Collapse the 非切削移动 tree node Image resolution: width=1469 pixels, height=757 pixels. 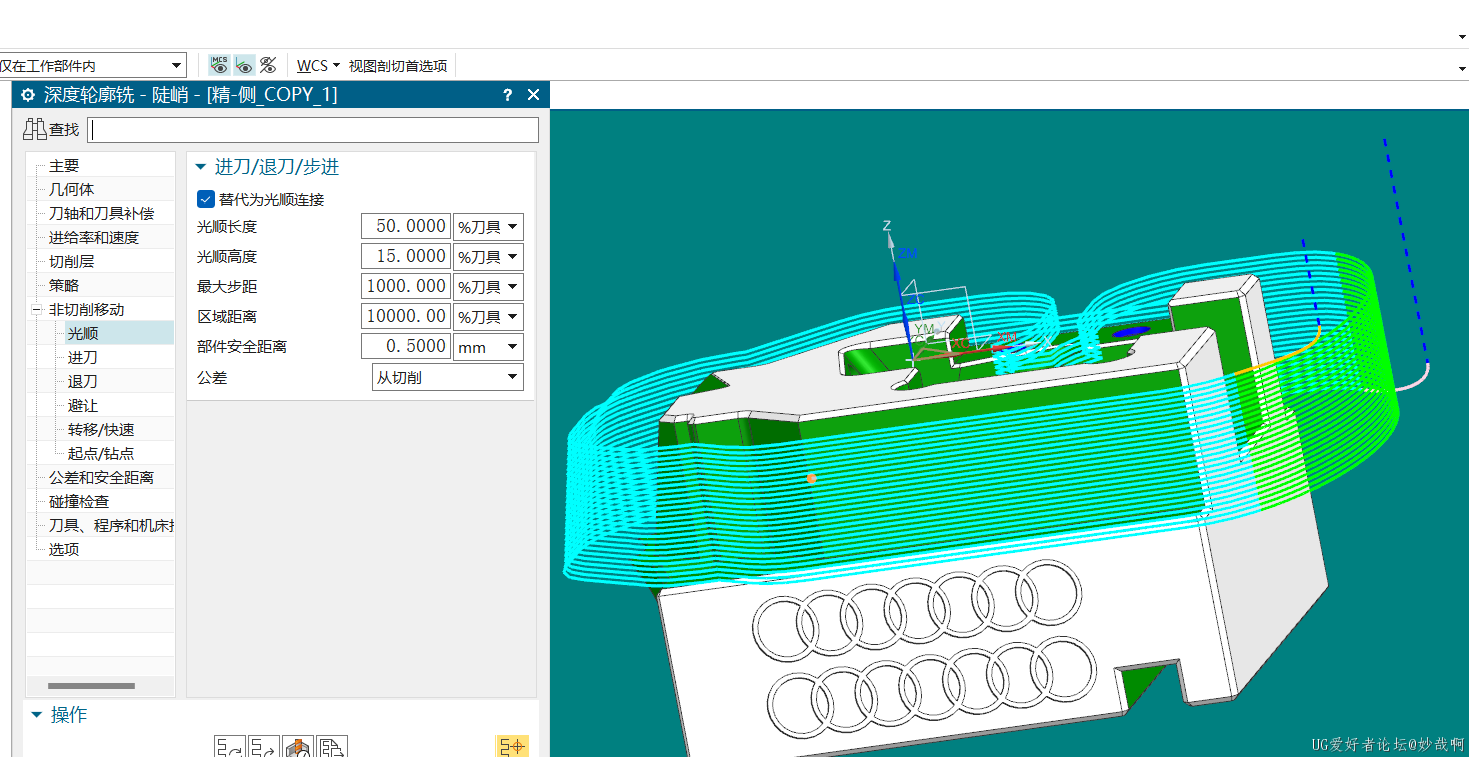point(37,310)
